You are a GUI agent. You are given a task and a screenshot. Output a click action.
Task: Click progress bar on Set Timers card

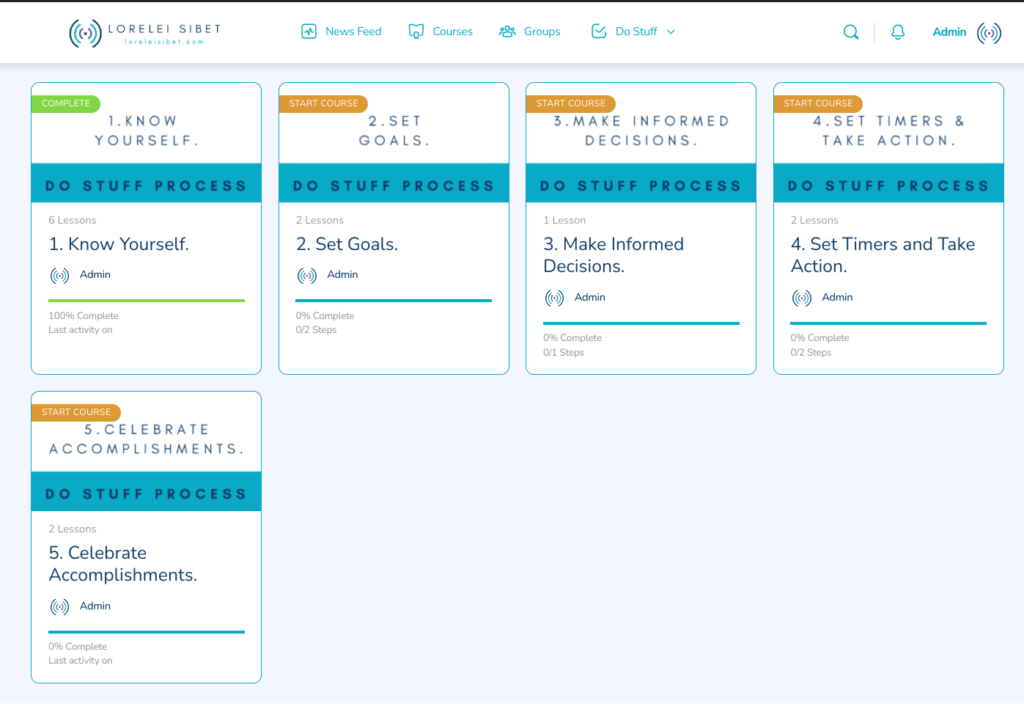[x=889, y=323]
